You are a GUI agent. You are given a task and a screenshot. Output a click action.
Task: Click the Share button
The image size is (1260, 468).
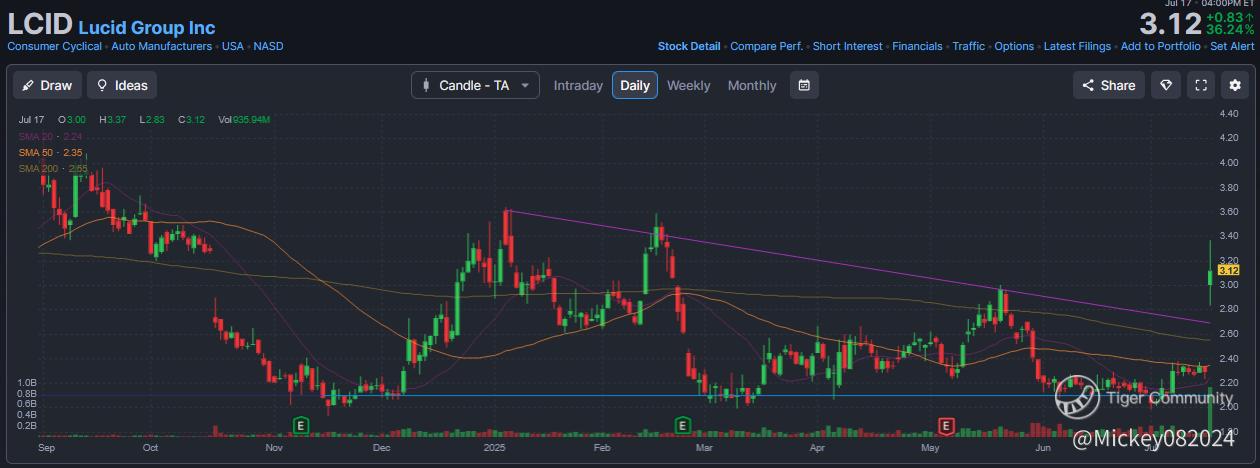[x=1109, y=85]
